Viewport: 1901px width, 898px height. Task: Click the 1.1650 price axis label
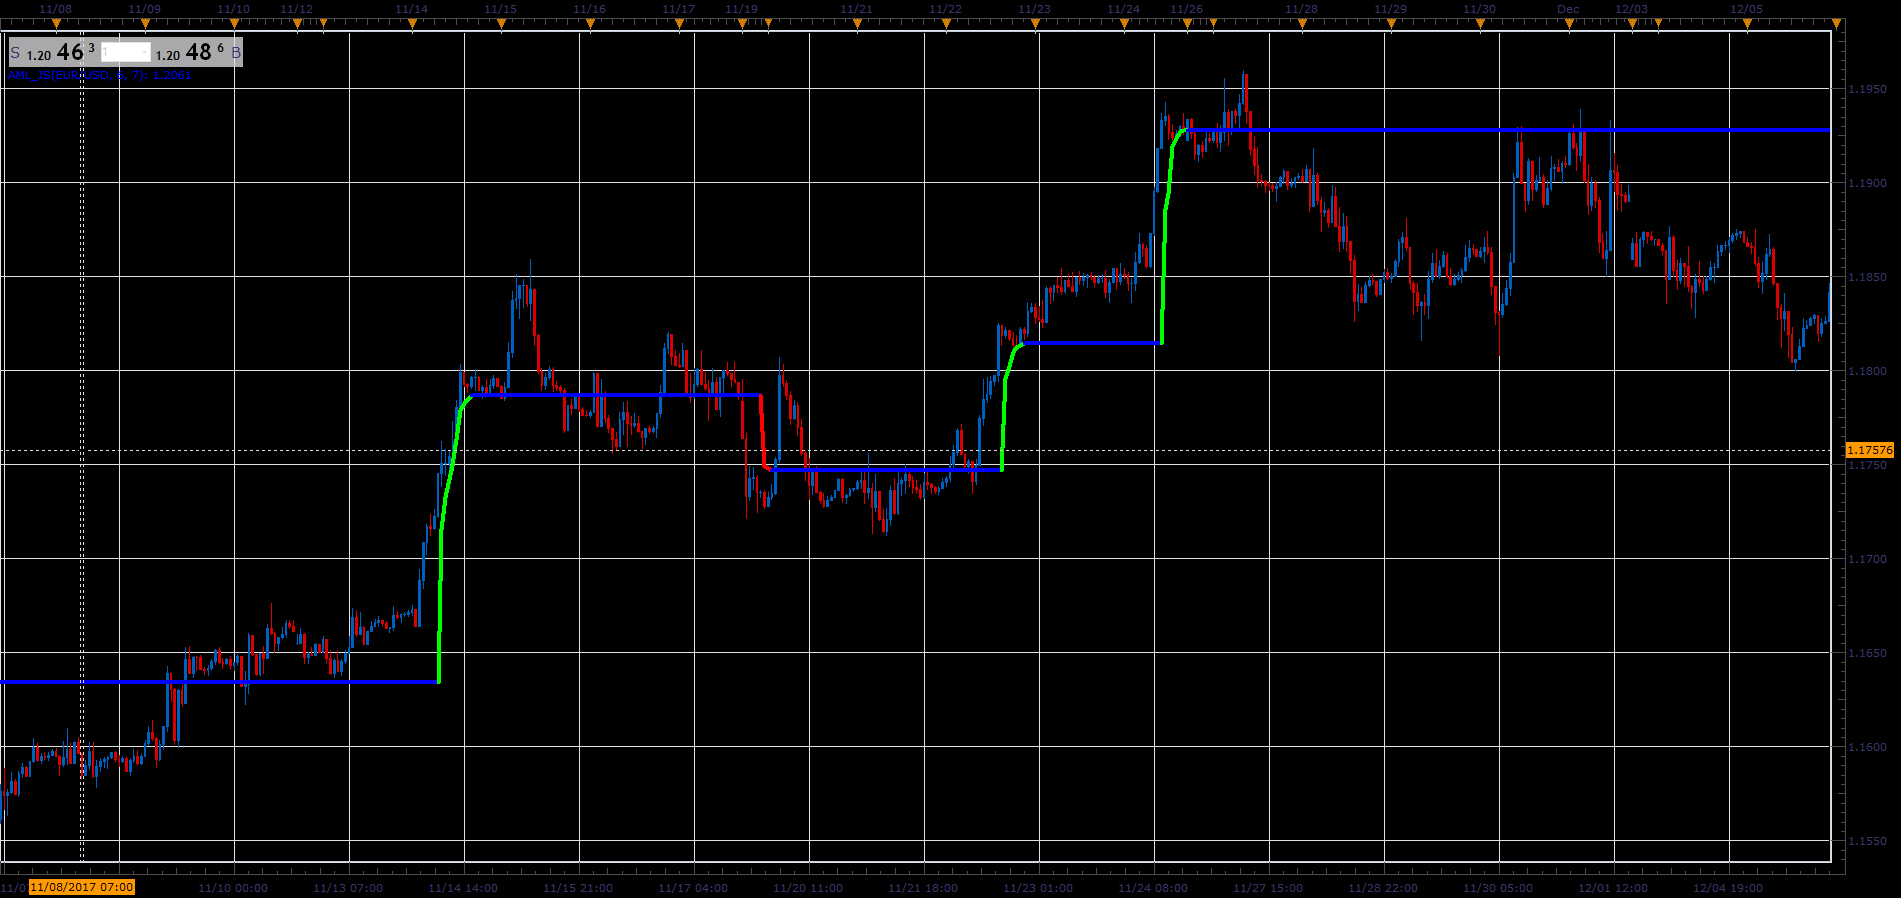pos(1868,653)
